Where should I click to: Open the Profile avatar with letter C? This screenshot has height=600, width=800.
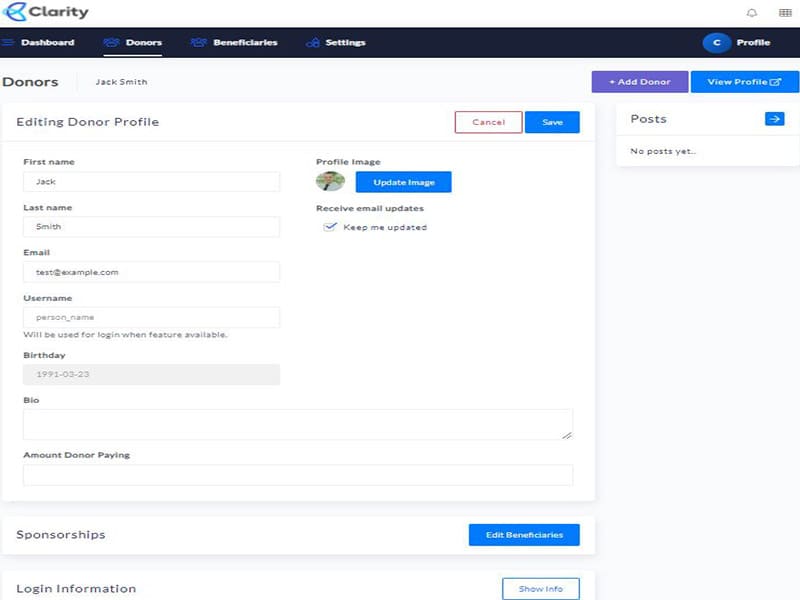click(x=716, y=43)
